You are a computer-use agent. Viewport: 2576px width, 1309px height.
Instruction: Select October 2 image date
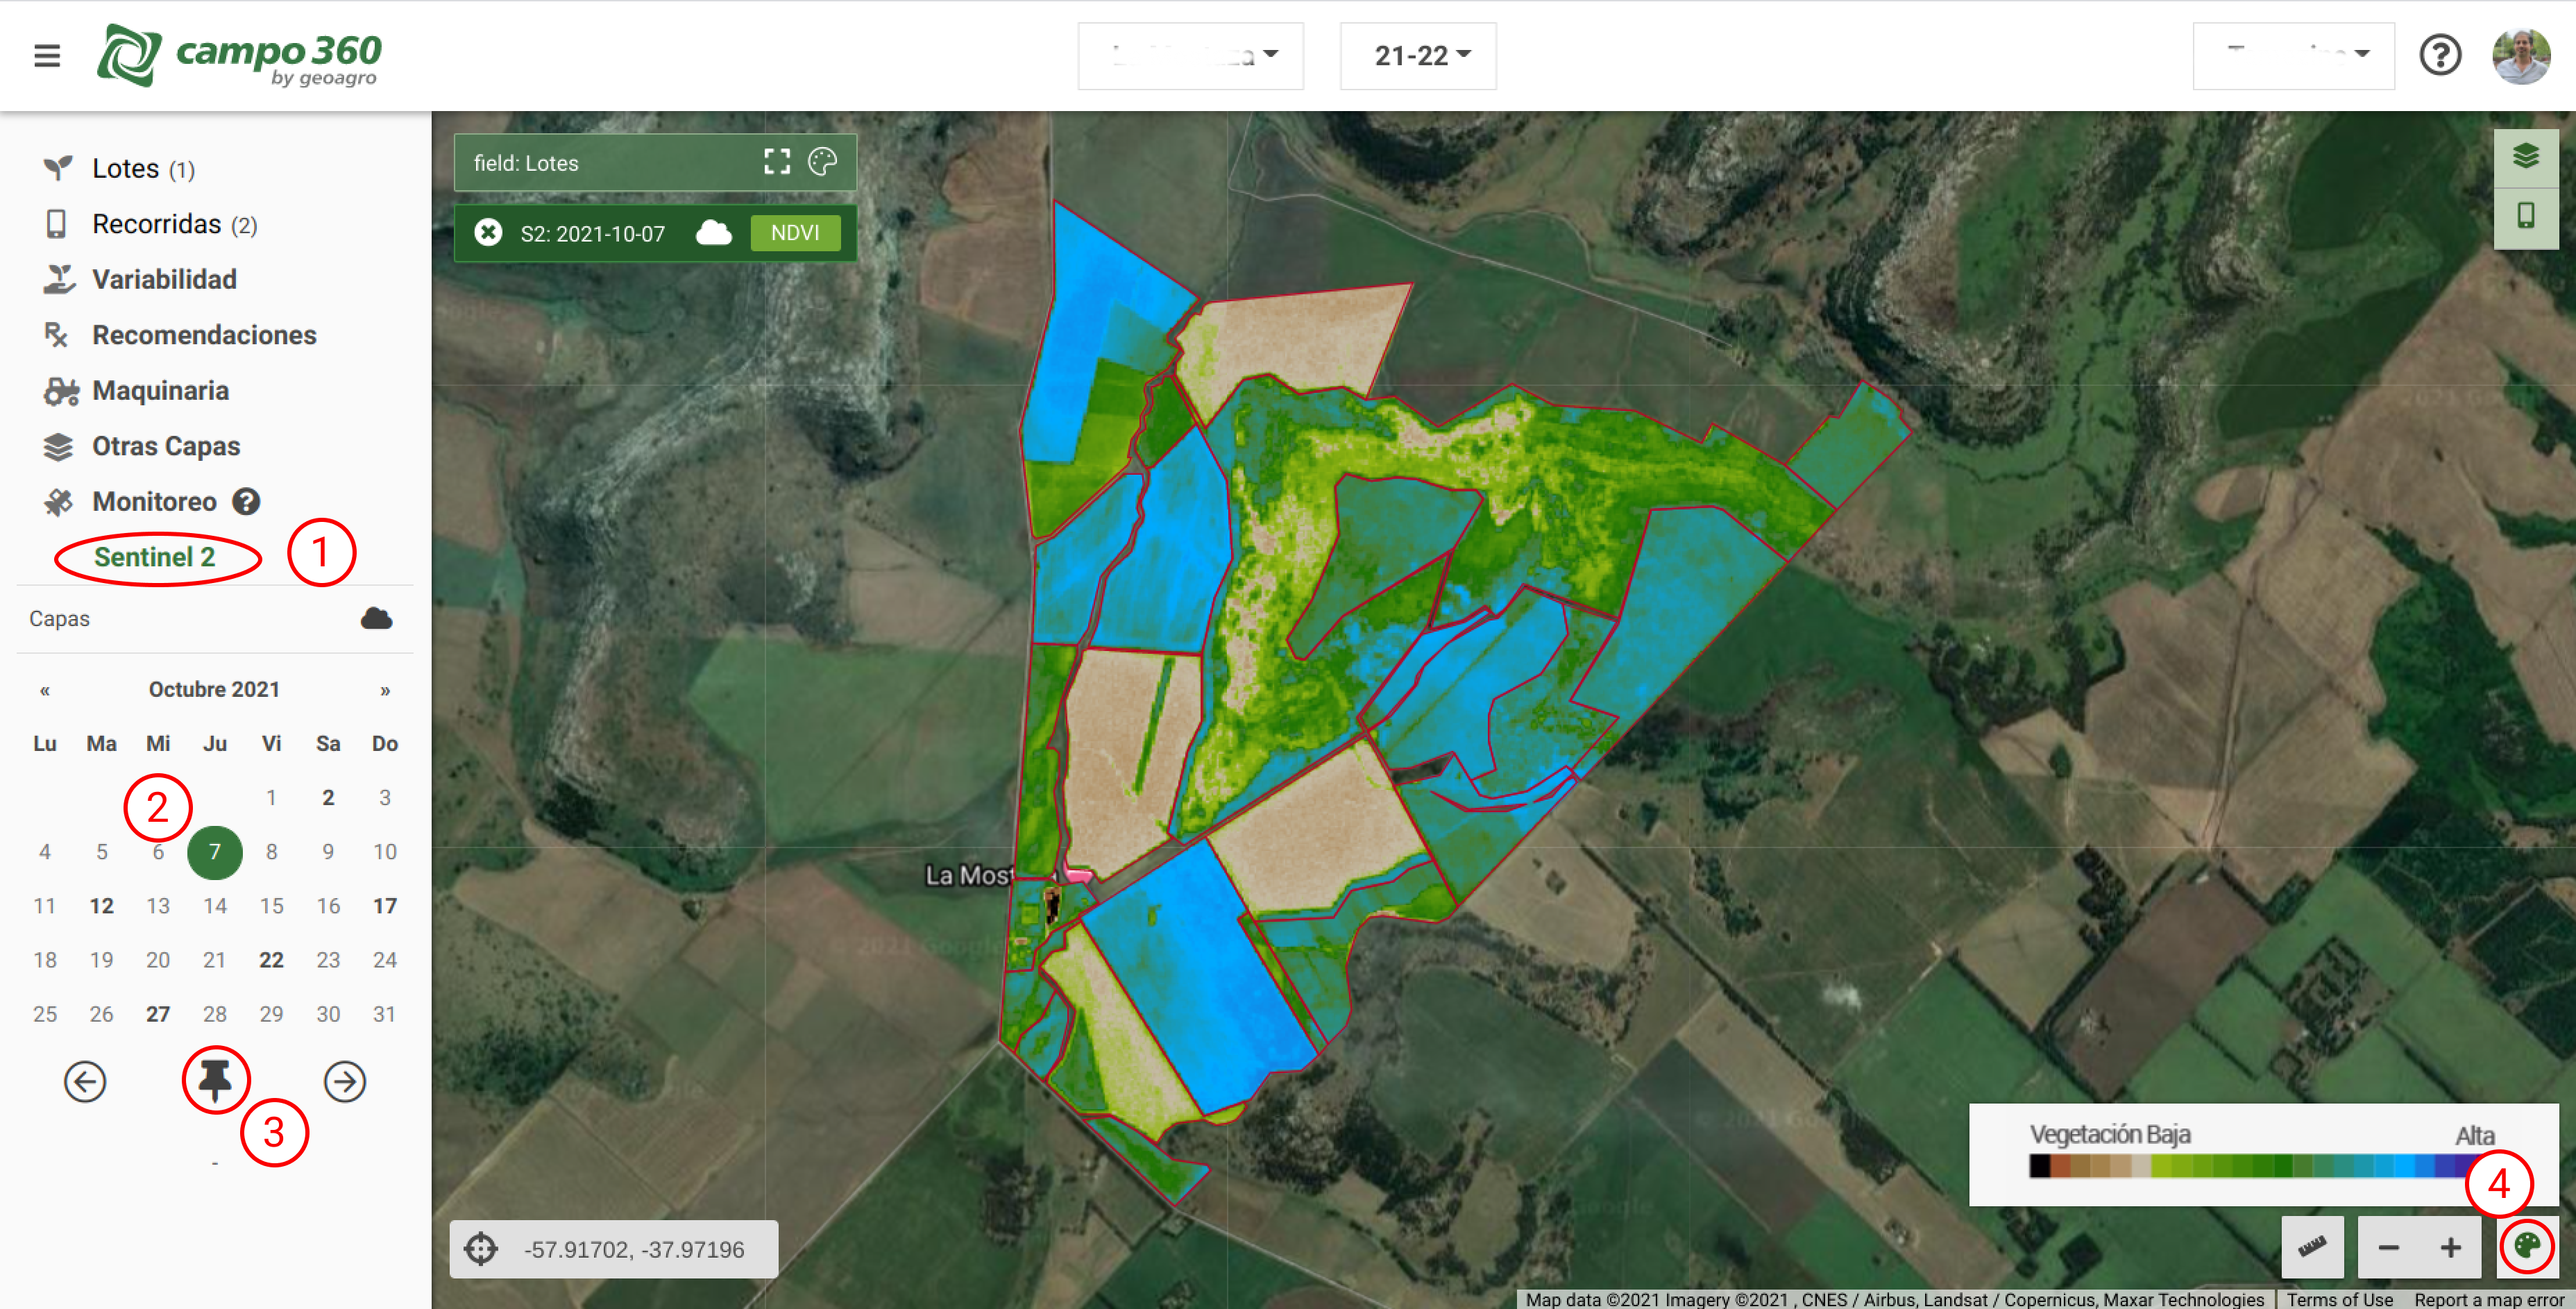(328, 797)
